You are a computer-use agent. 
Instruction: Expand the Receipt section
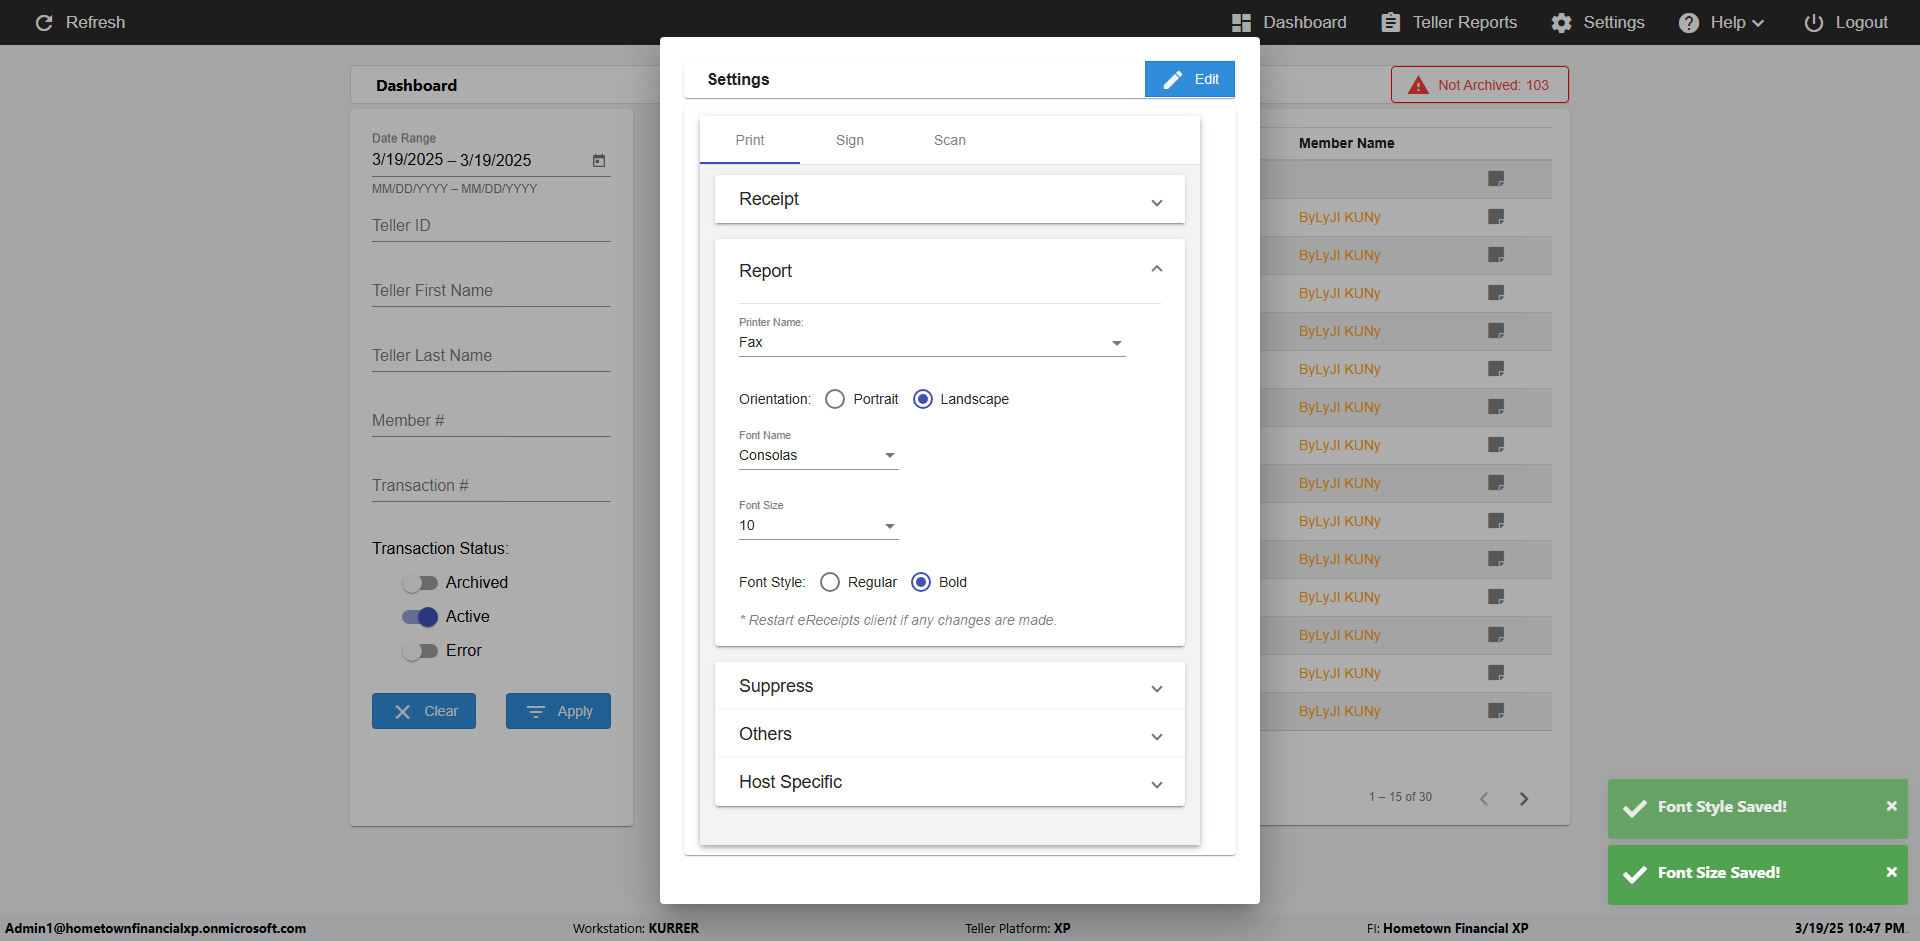pos(950,199)
